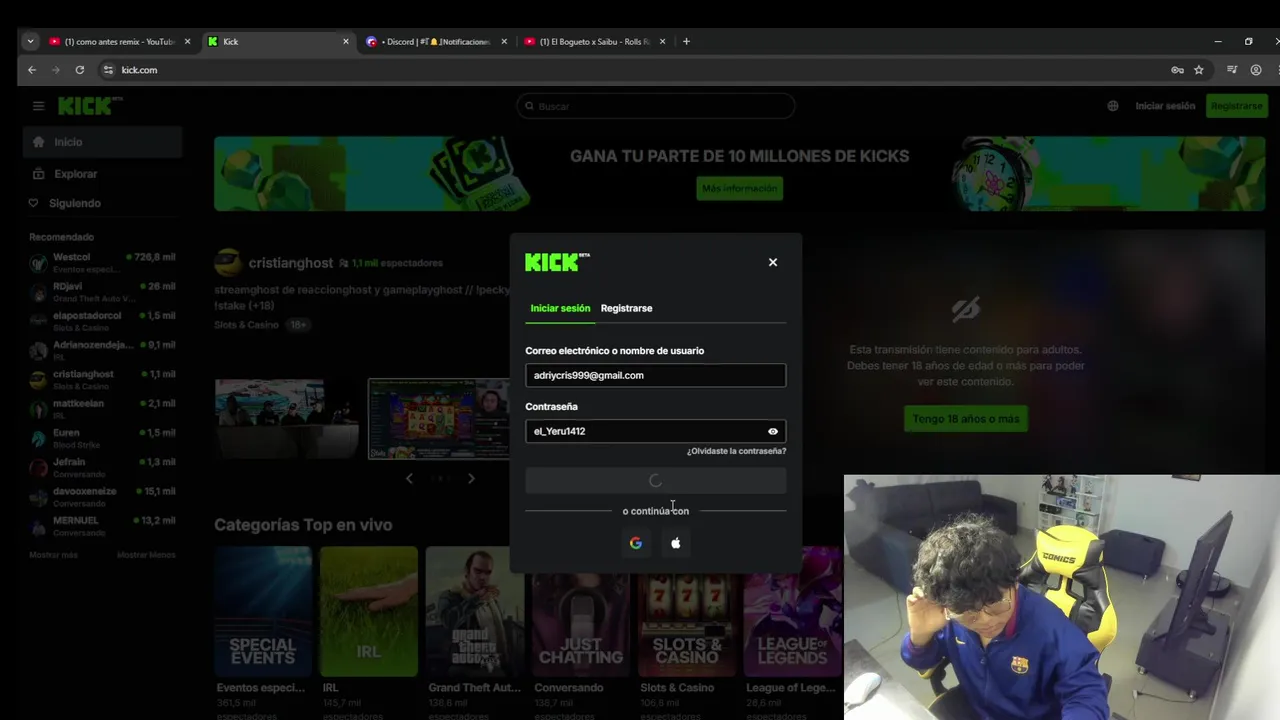Open recommended channel Adrianozendeja
Screen dimensions: 1280x720
coord(102,350)
